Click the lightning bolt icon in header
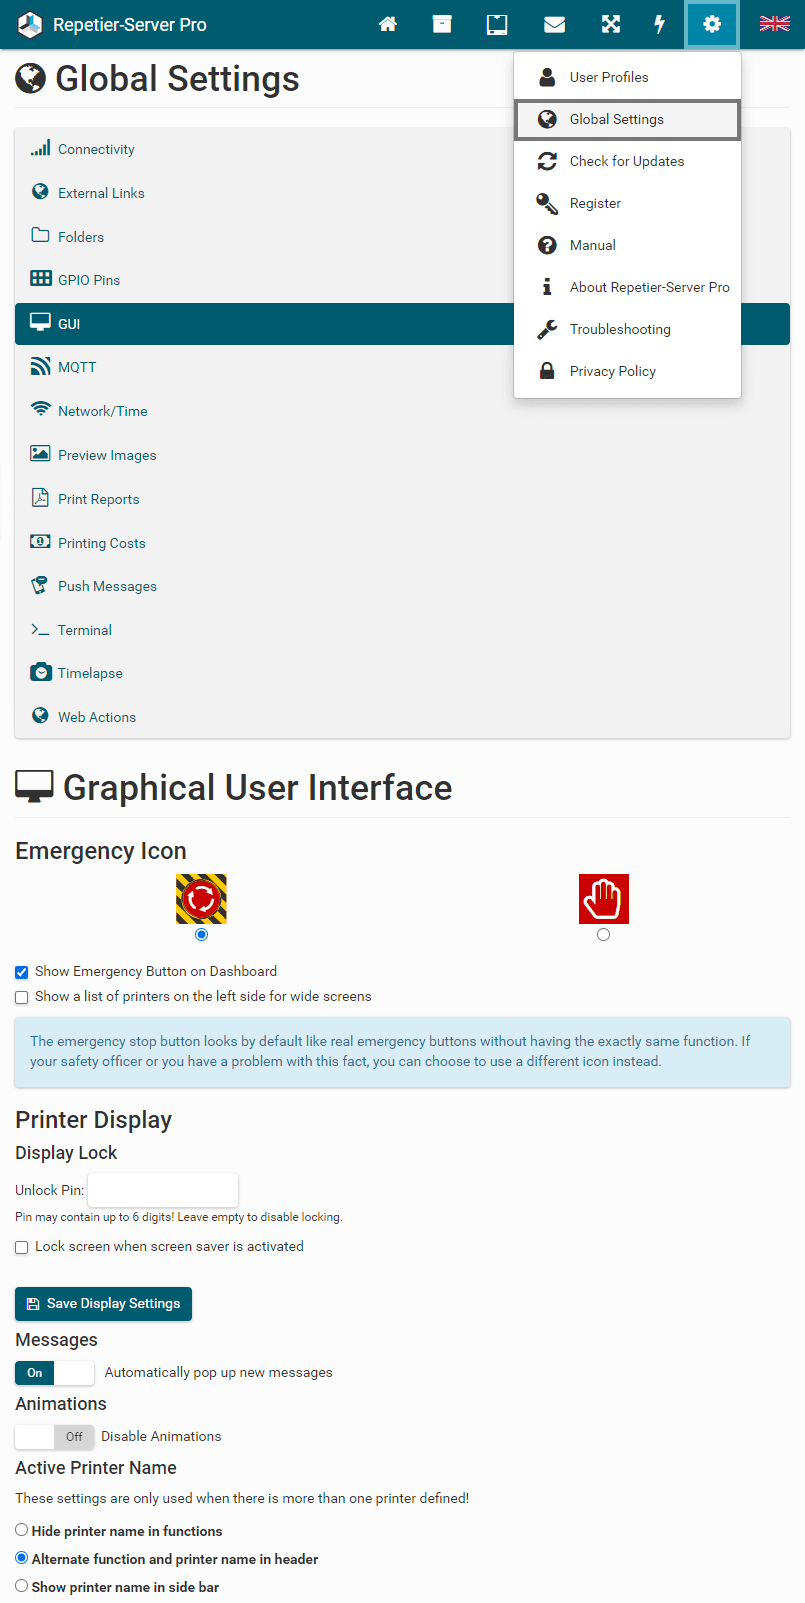Viewport: 805px width, 1603px height. (x=659, y=25)
